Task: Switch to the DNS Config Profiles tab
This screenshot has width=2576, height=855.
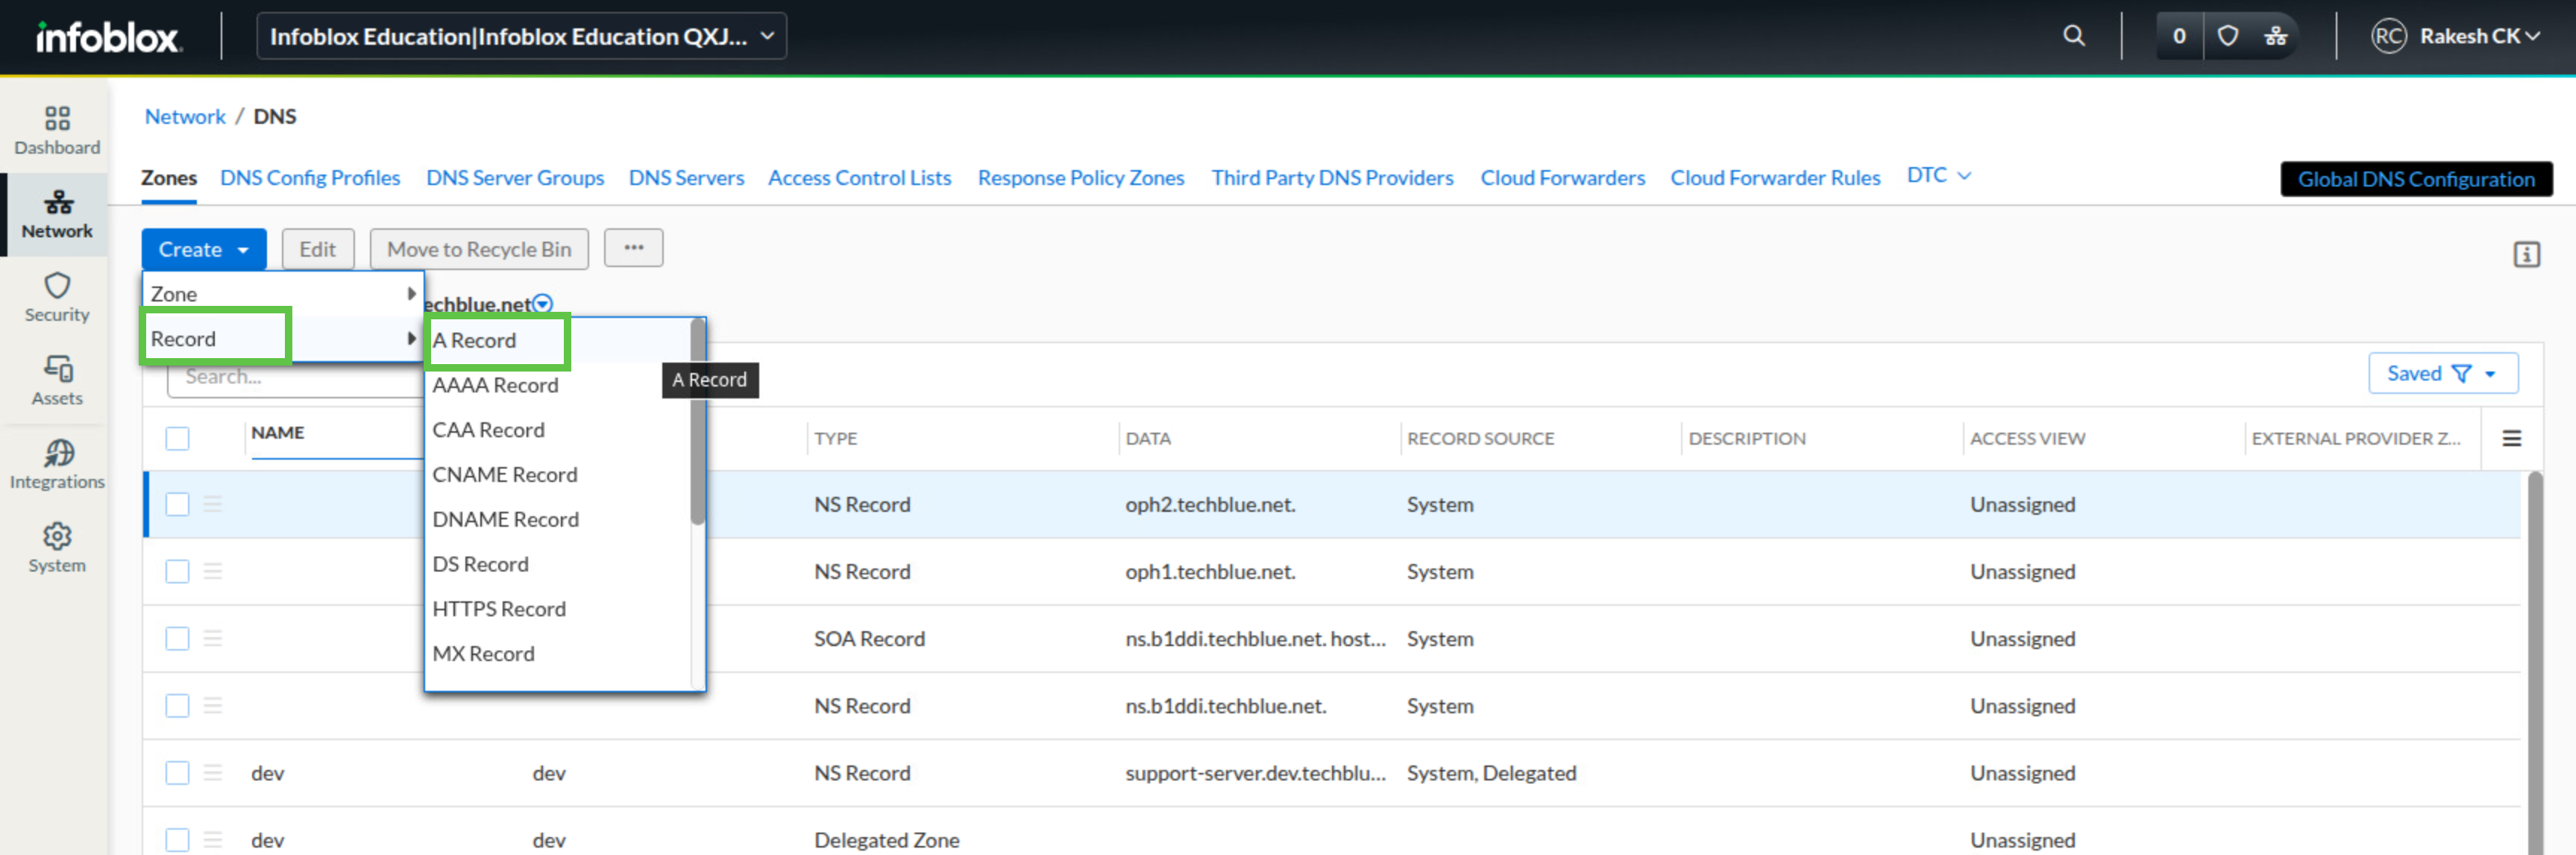Action: (x=310, y=178)
